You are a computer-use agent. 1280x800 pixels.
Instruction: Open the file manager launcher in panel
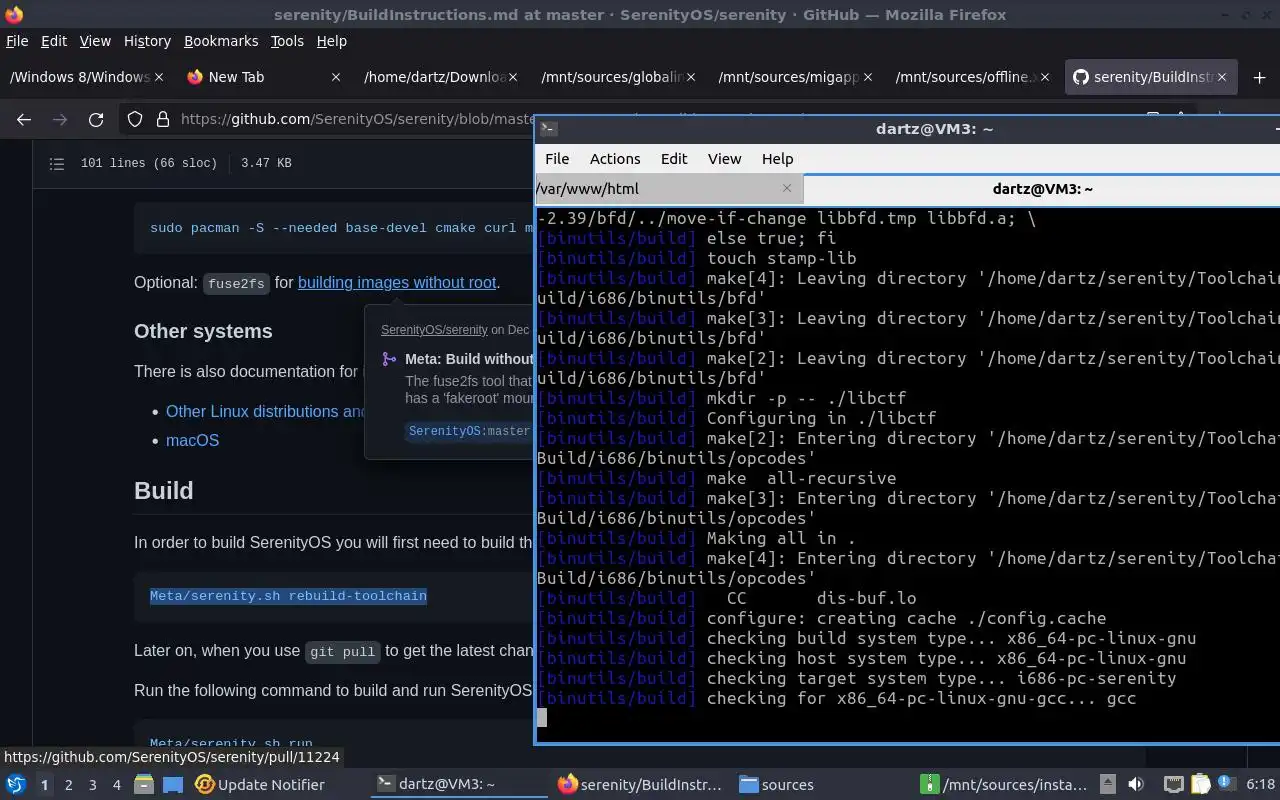tap(144, 785)
